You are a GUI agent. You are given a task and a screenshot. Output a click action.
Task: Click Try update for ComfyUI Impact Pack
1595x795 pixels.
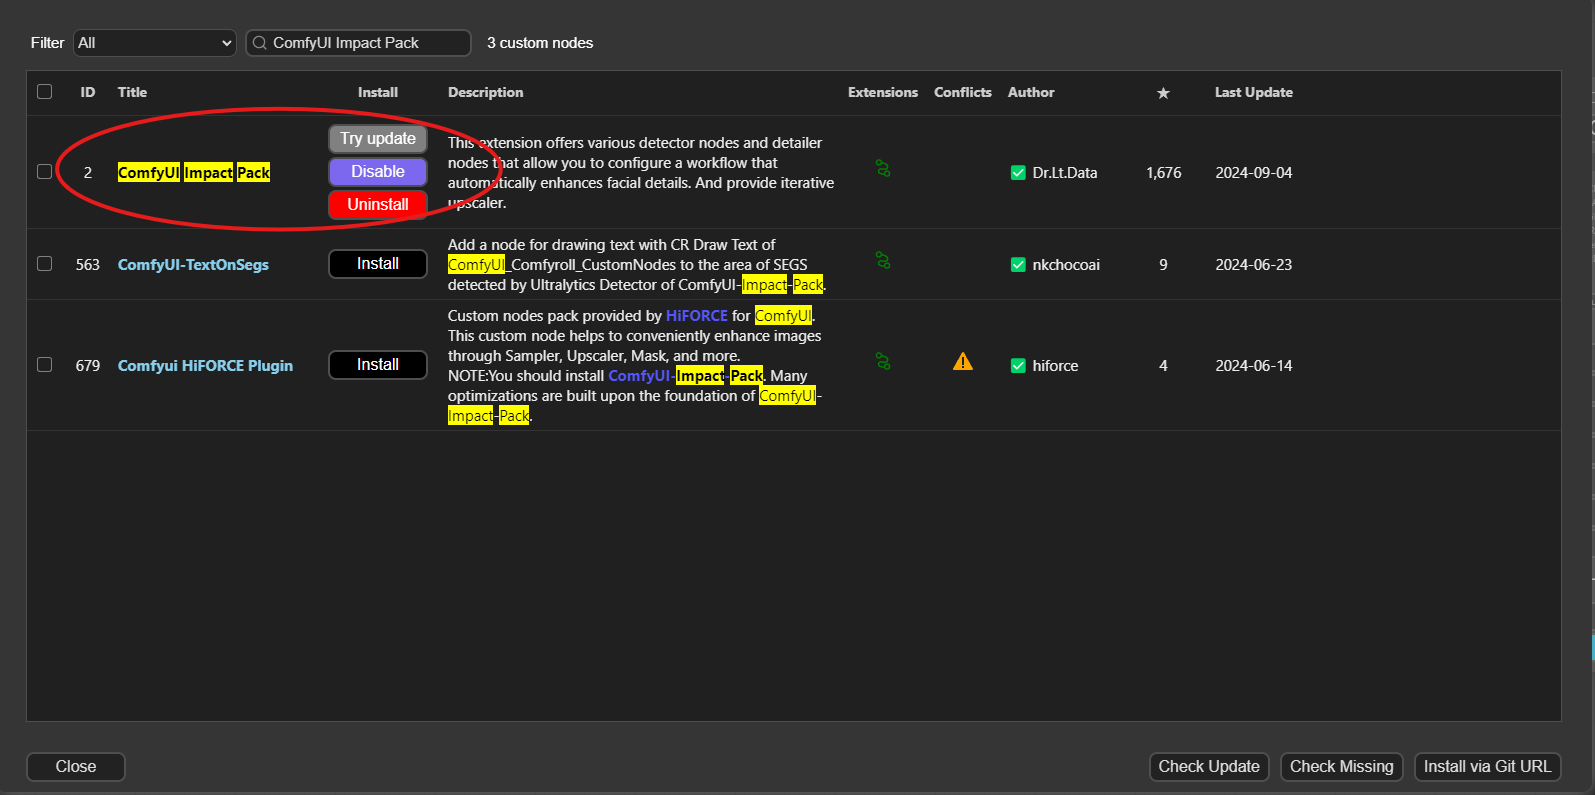(378, 139)
